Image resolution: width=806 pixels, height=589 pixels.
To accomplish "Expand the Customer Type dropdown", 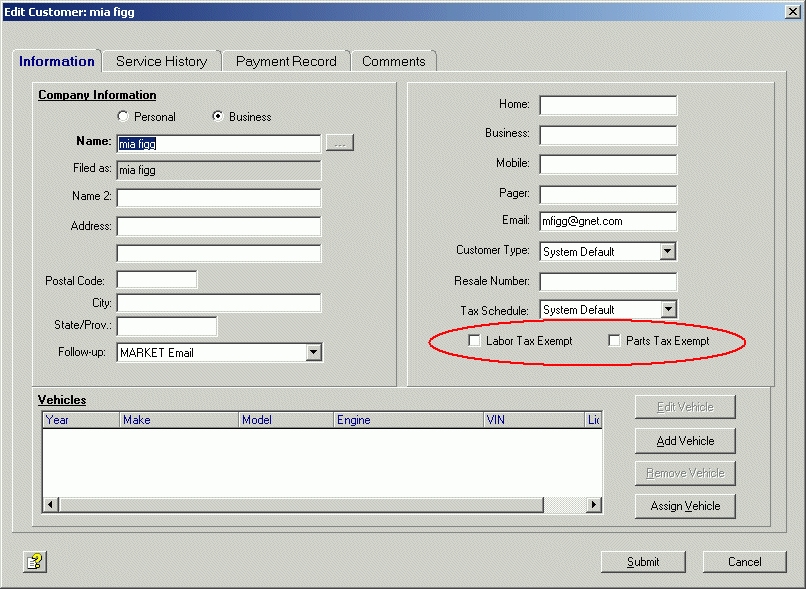I will [x=668, y=252].
